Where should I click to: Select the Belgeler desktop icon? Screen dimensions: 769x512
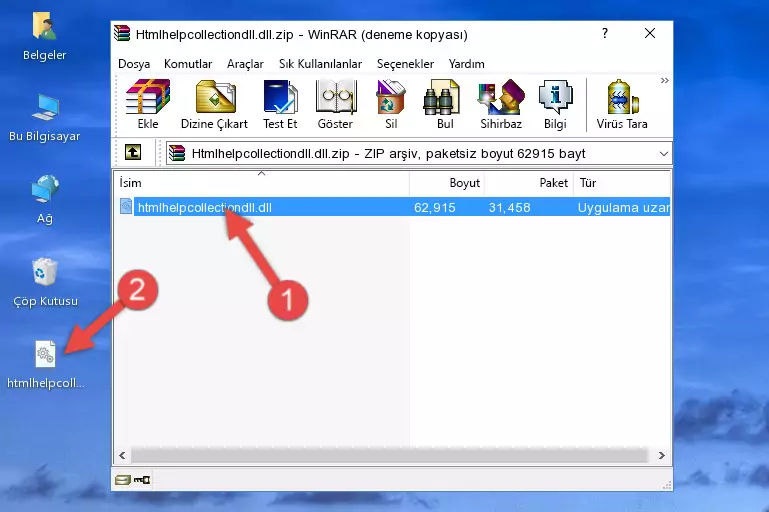point(45,36)
